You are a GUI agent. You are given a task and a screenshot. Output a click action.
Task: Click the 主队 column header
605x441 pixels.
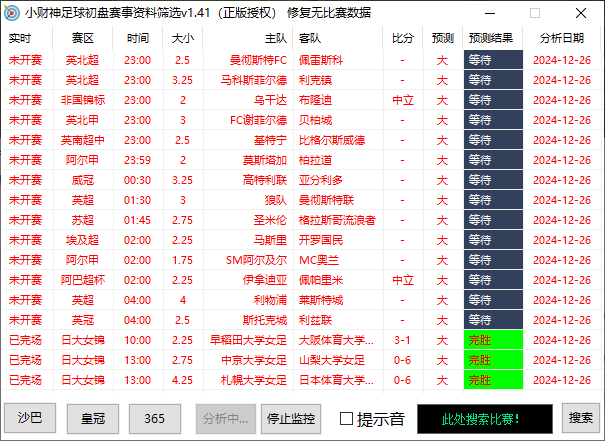(275, 38)
